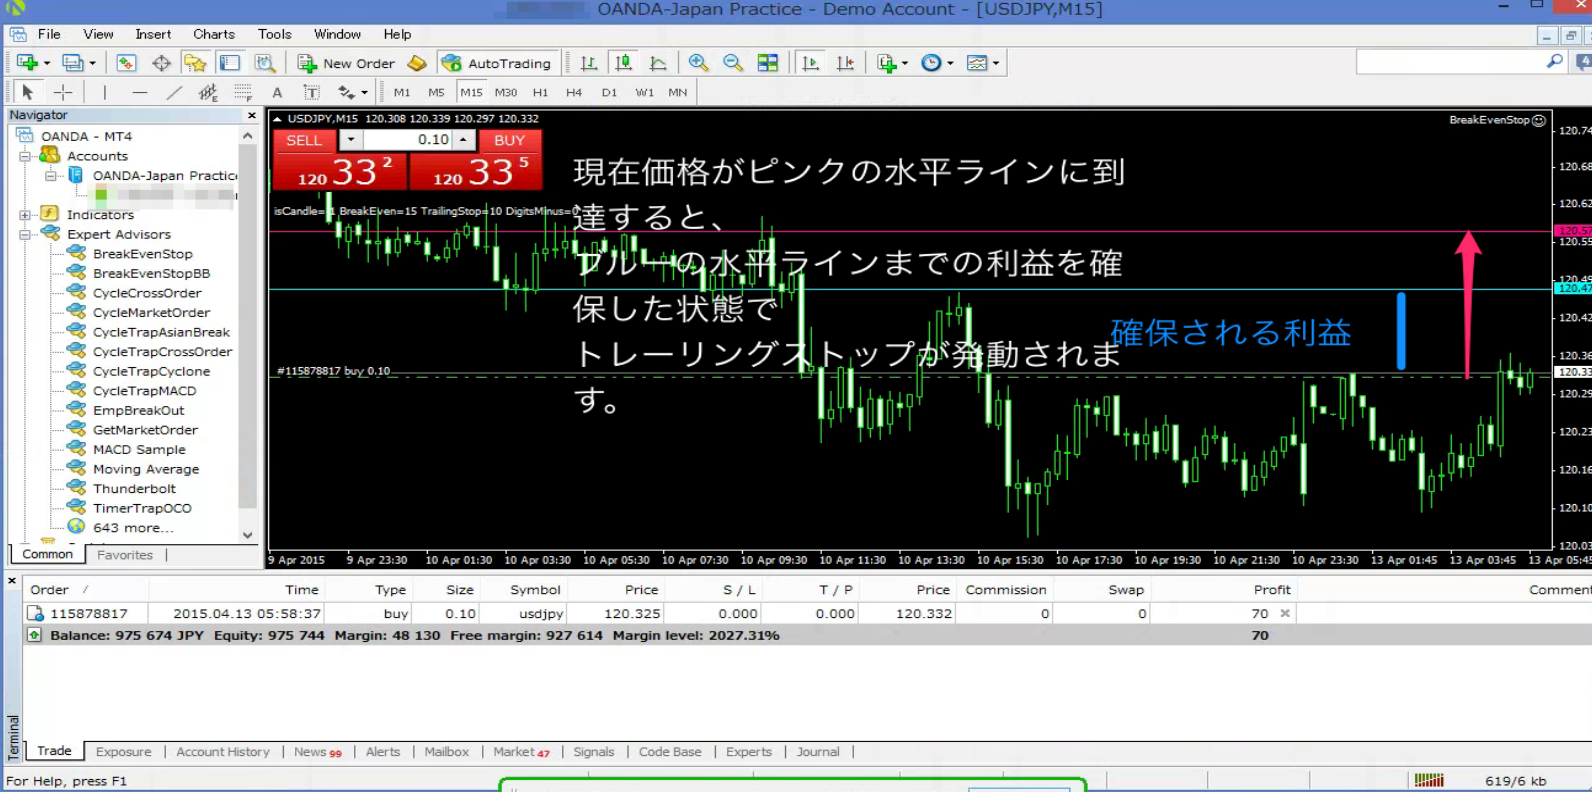Switch to the Experts terminal tab

click(749, 752)
